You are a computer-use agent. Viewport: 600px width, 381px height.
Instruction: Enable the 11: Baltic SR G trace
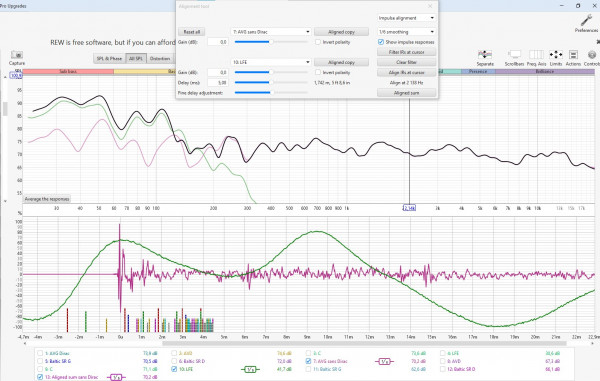tap(308, 369)
